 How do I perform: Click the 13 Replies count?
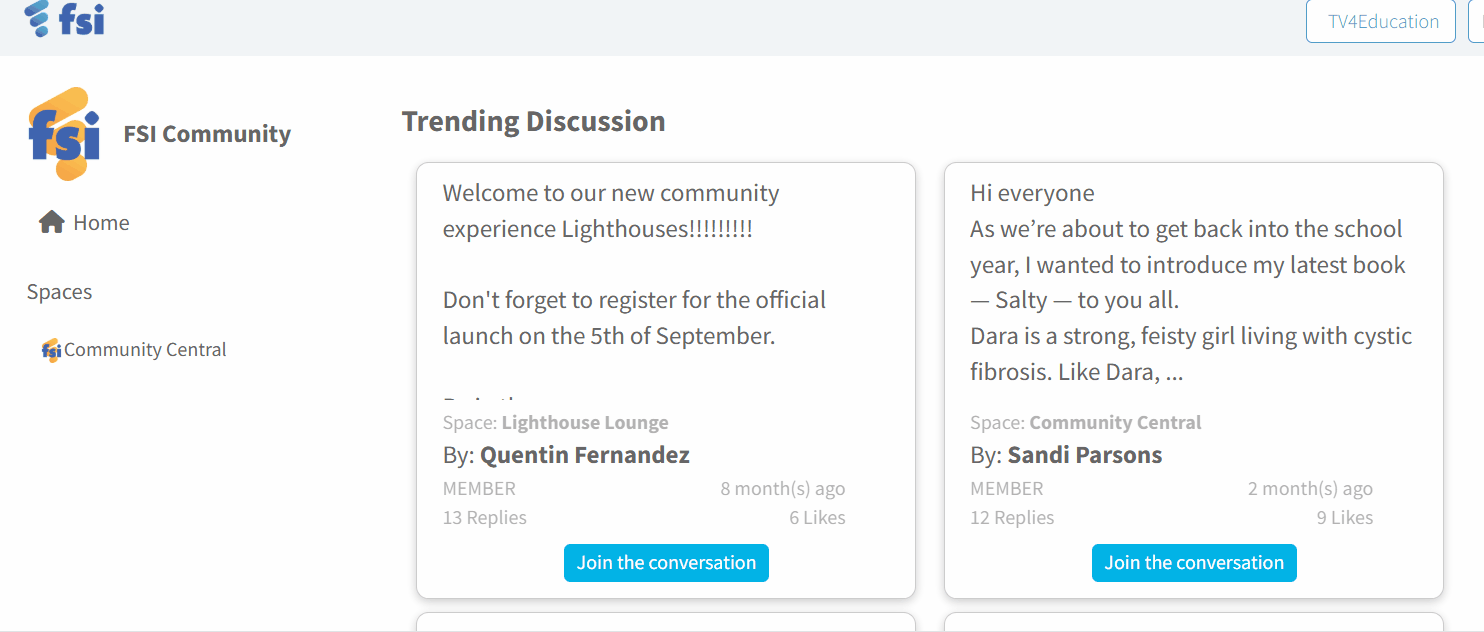pos(485,518)
